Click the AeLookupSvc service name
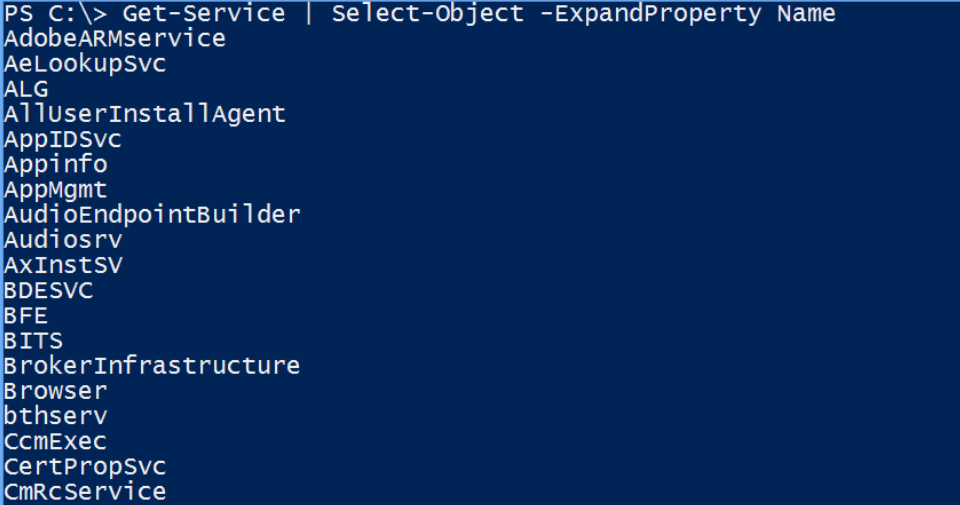 tap(85, 64)
